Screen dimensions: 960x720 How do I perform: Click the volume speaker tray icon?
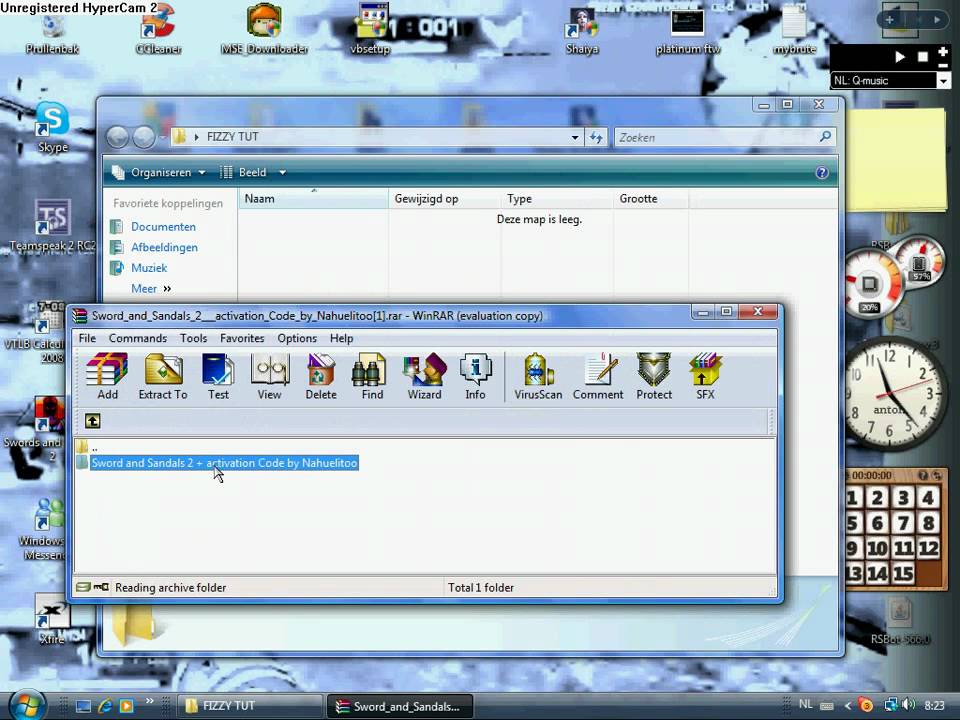click(x=907, y=705)
